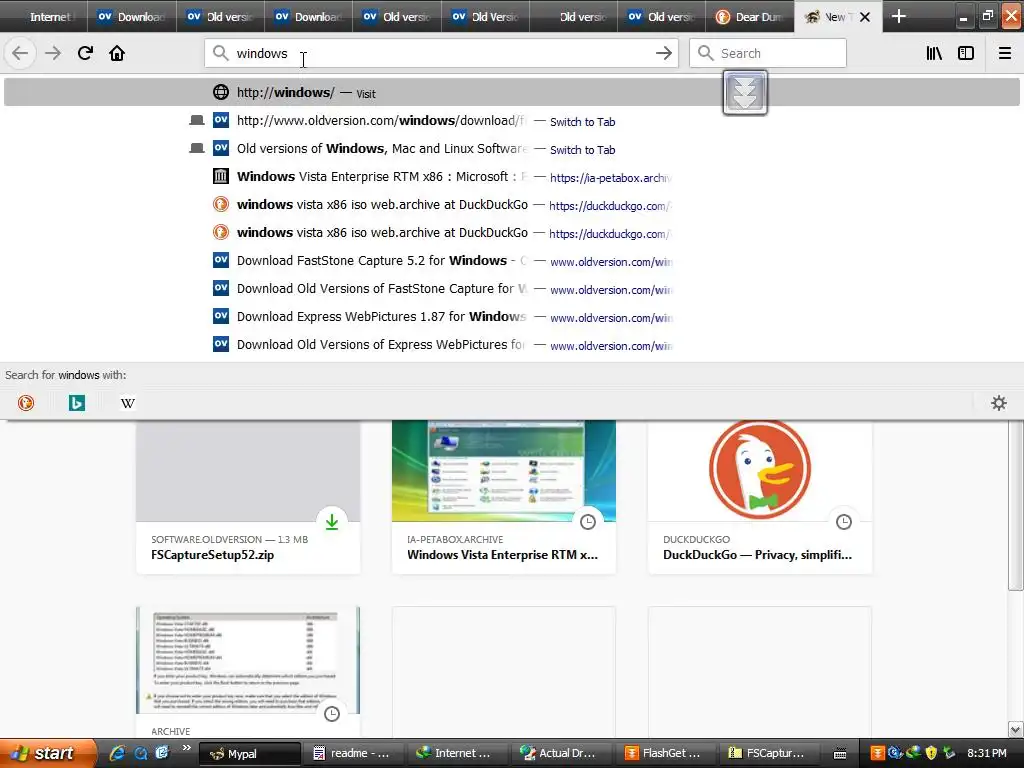Open the DuckDuckGo duck logo thumbnail
Screen dimensions: 1024x768
pos(760,471)
